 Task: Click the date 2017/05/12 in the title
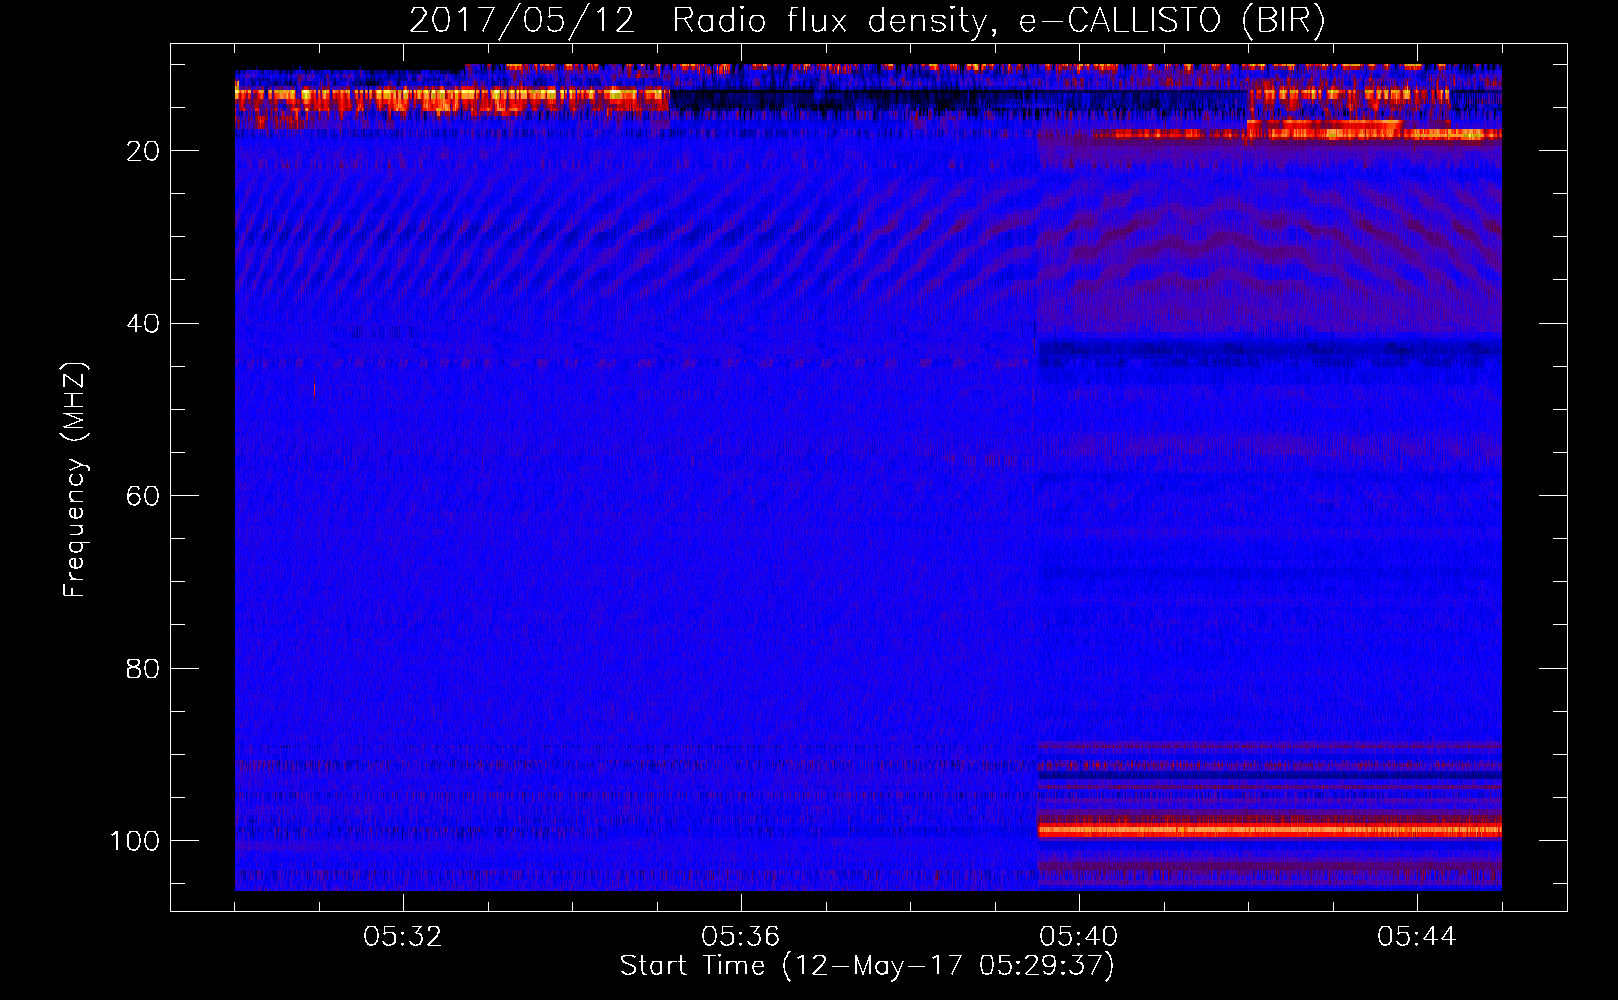pyautogui.click(x=522, y=21)
